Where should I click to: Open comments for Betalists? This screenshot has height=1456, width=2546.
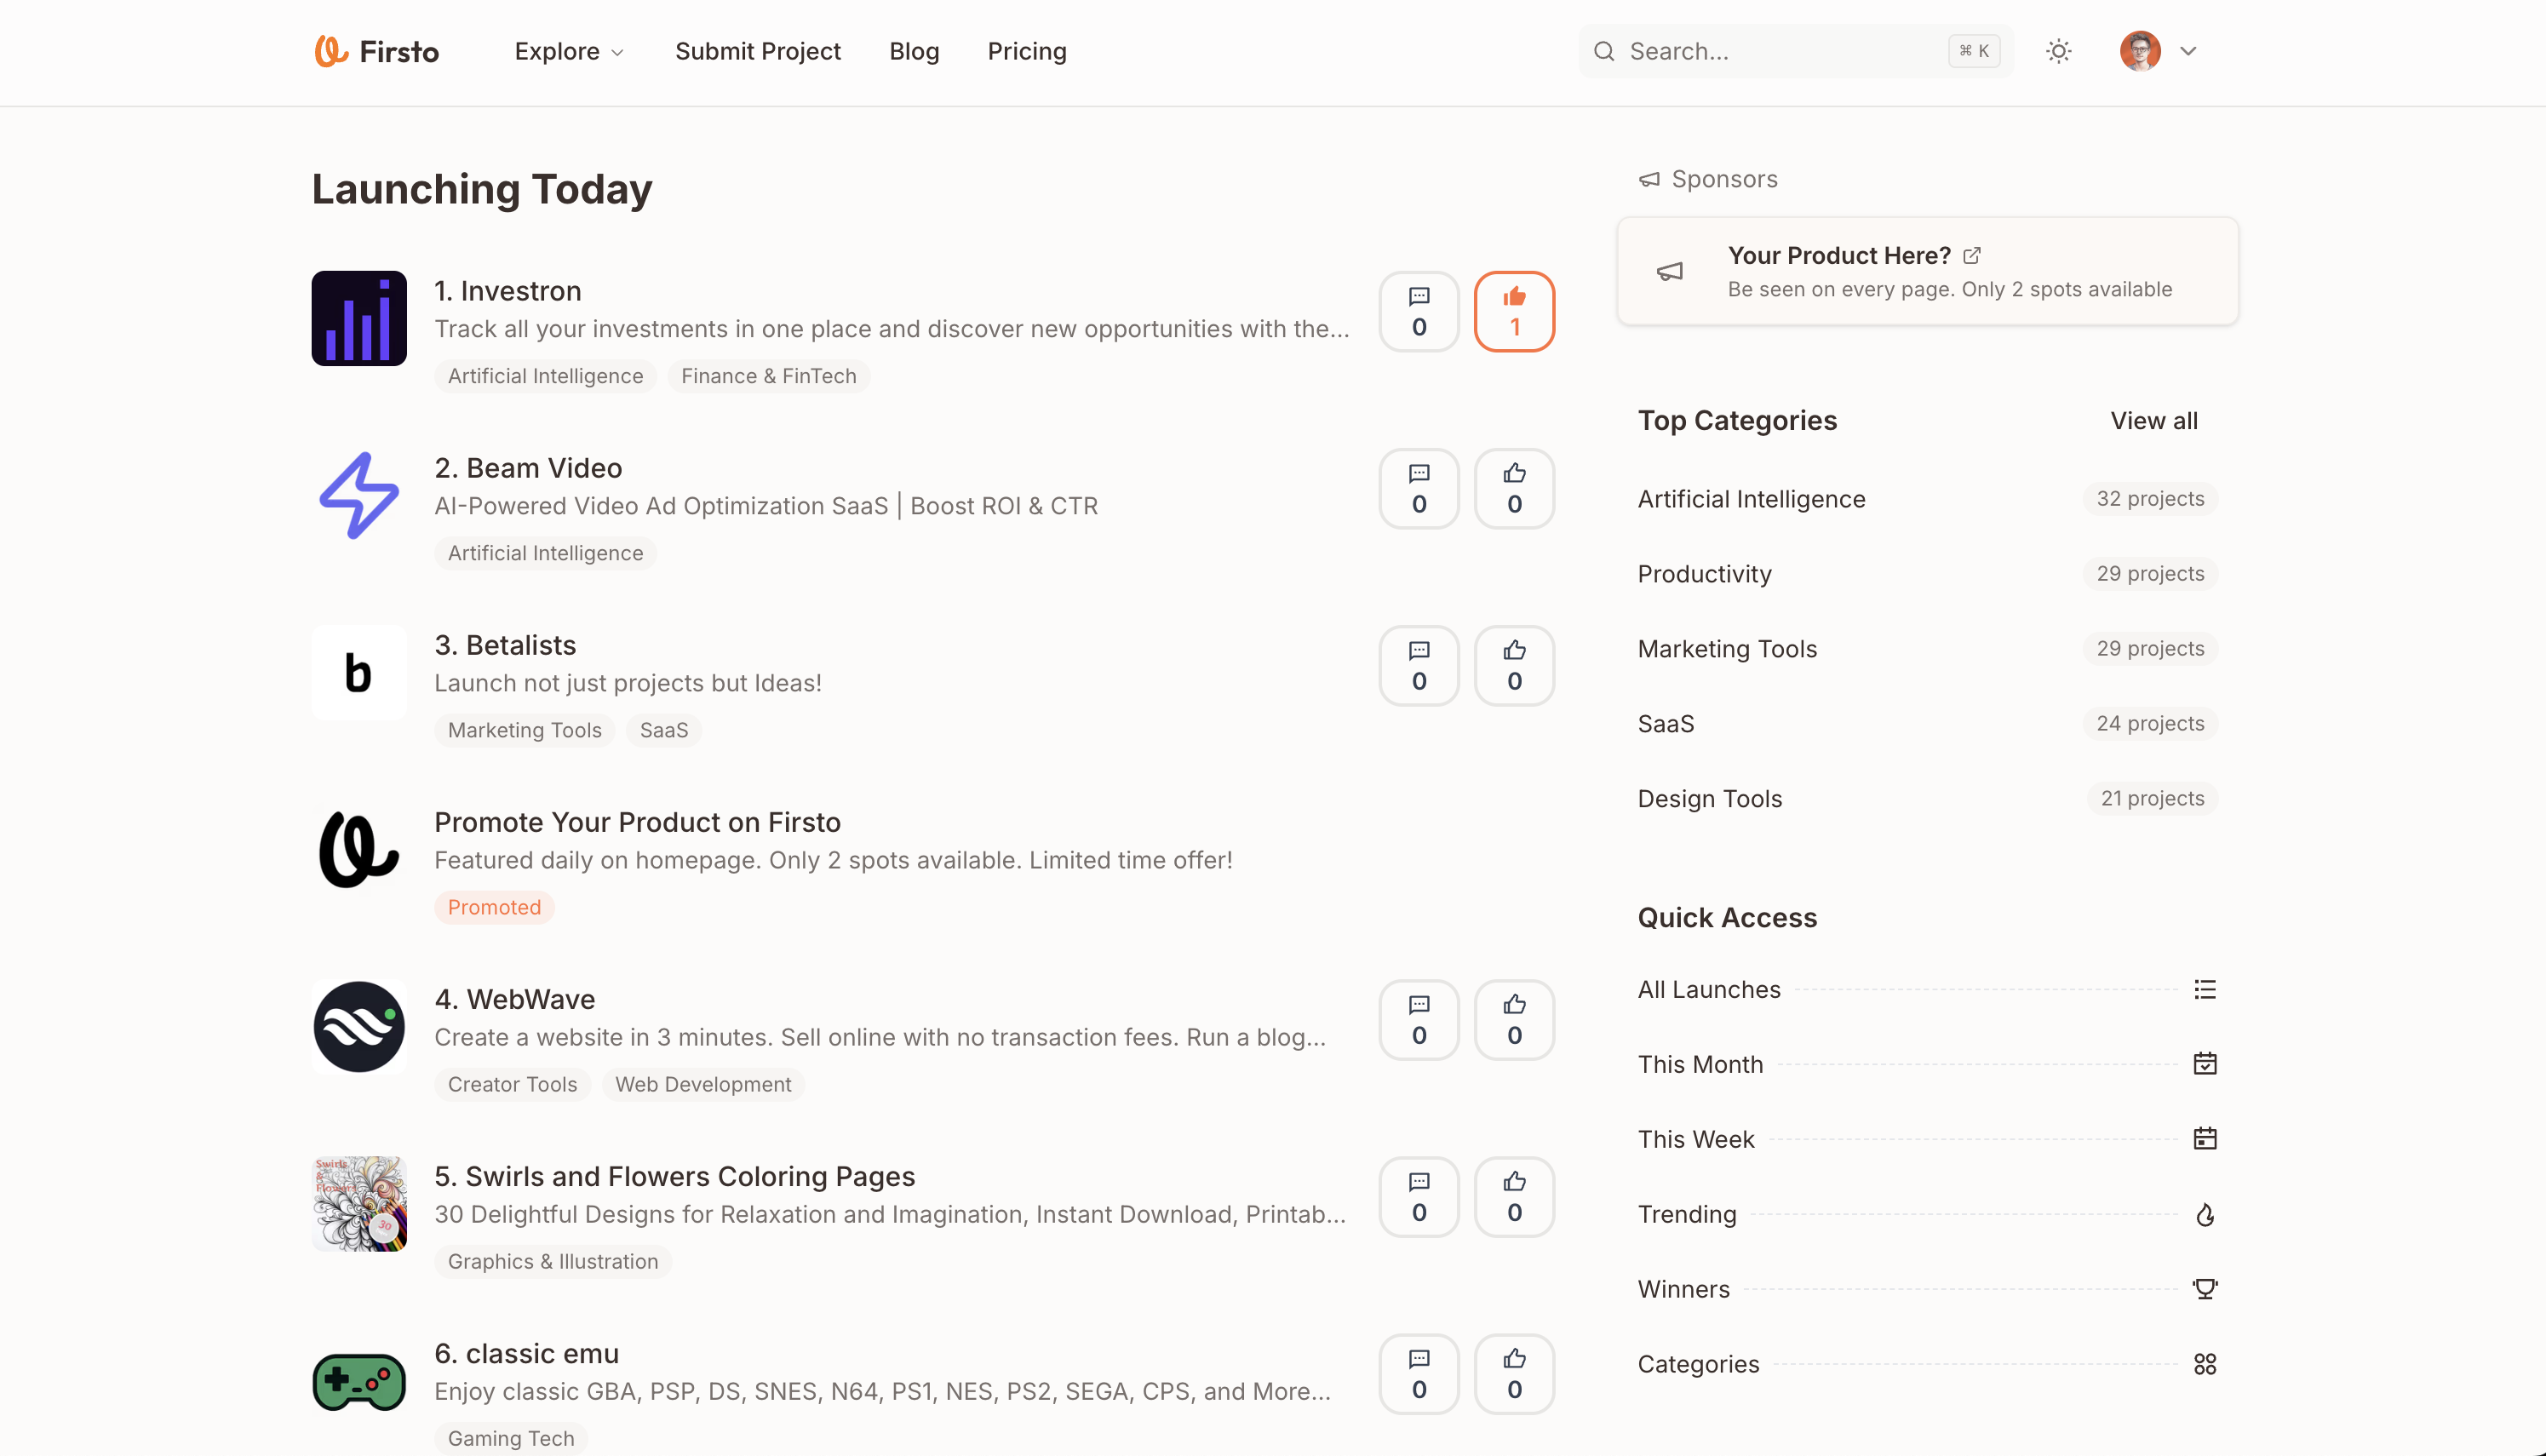click(1419, 665)
